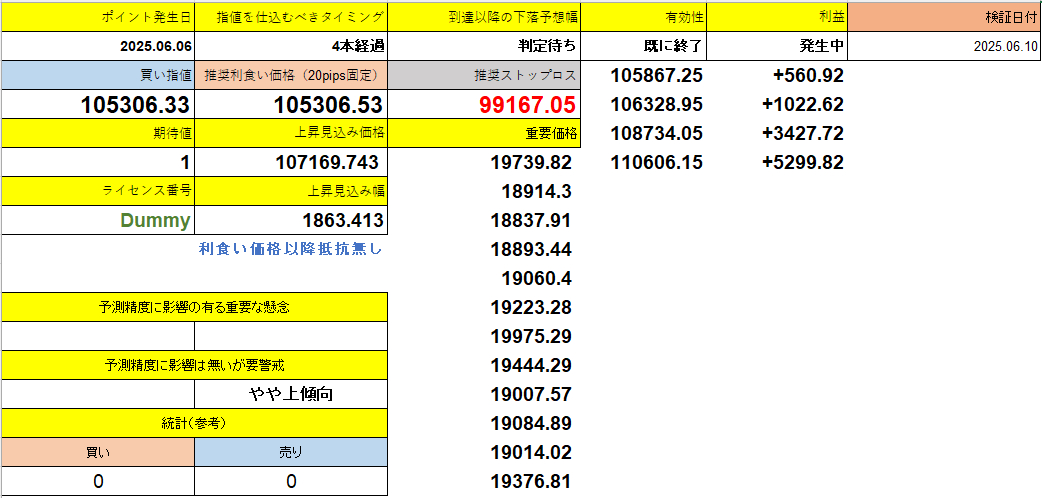The height and width of the screenshot is (498, 1042).
Task: Click the red stop loss value 99167.05
Action: pos(484,104)
